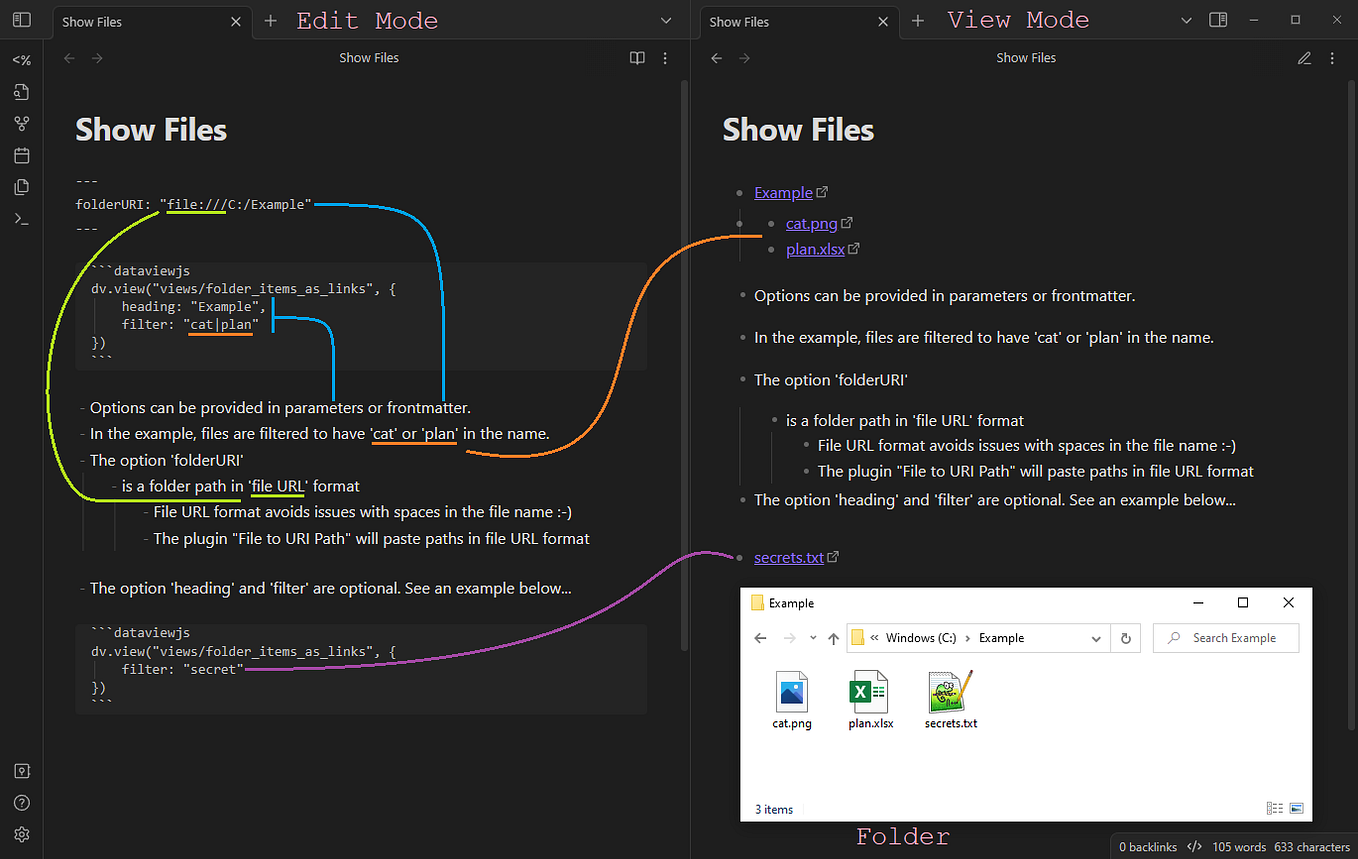Click the Search Example field
This screenshot has height=859, width=1358.
point(1226,638)
